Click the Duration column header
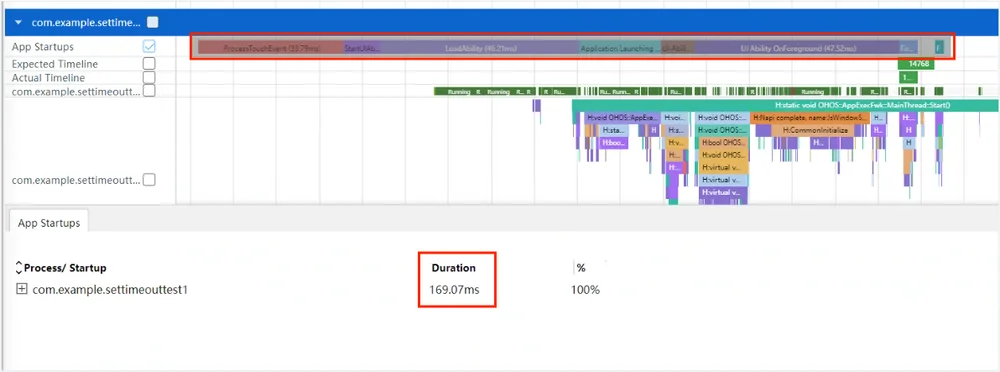The width and height of the screenshot is (1000, 372). tap(453, 267)
